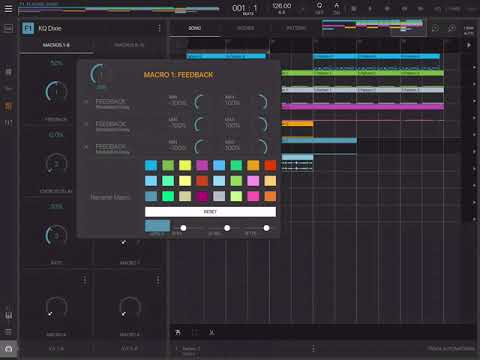Open three-dot menu in bottom track row
The image size is (480, 360).
(x=313, y=348)
